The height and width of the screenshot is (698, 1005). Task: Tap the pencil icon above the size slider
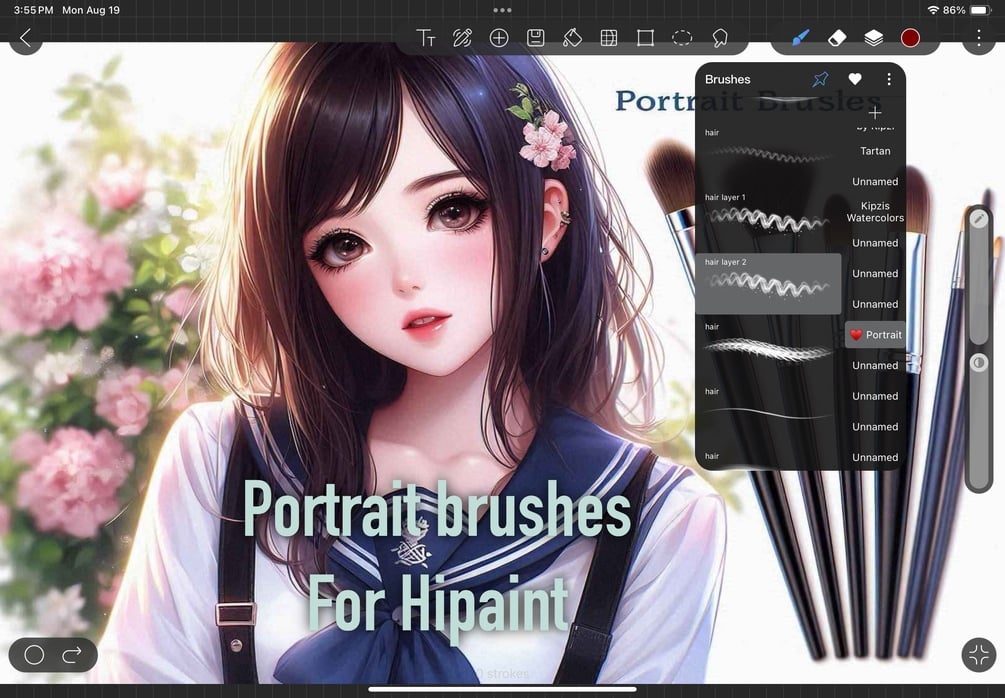[x=979, y=219]
